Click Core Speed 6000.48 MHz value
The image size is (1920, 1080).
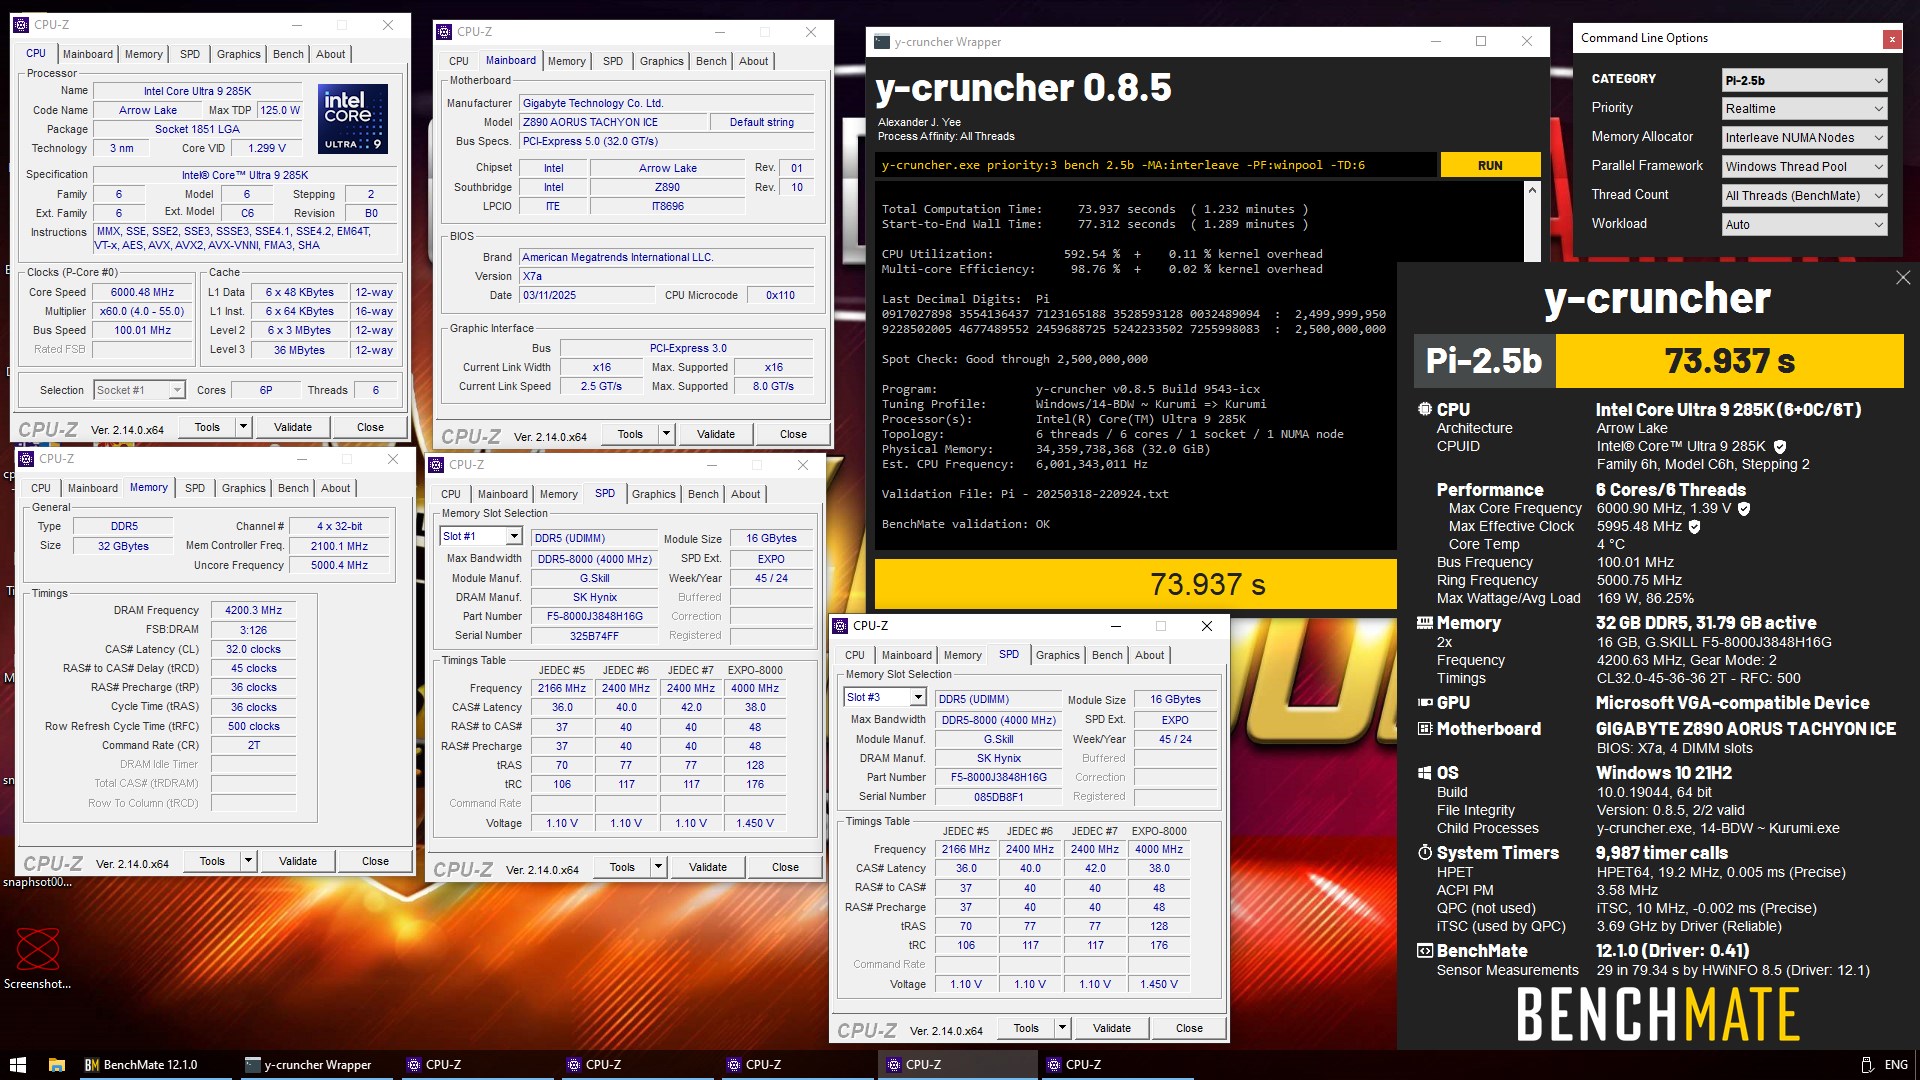pyautogui.click(x=142, y=292)
